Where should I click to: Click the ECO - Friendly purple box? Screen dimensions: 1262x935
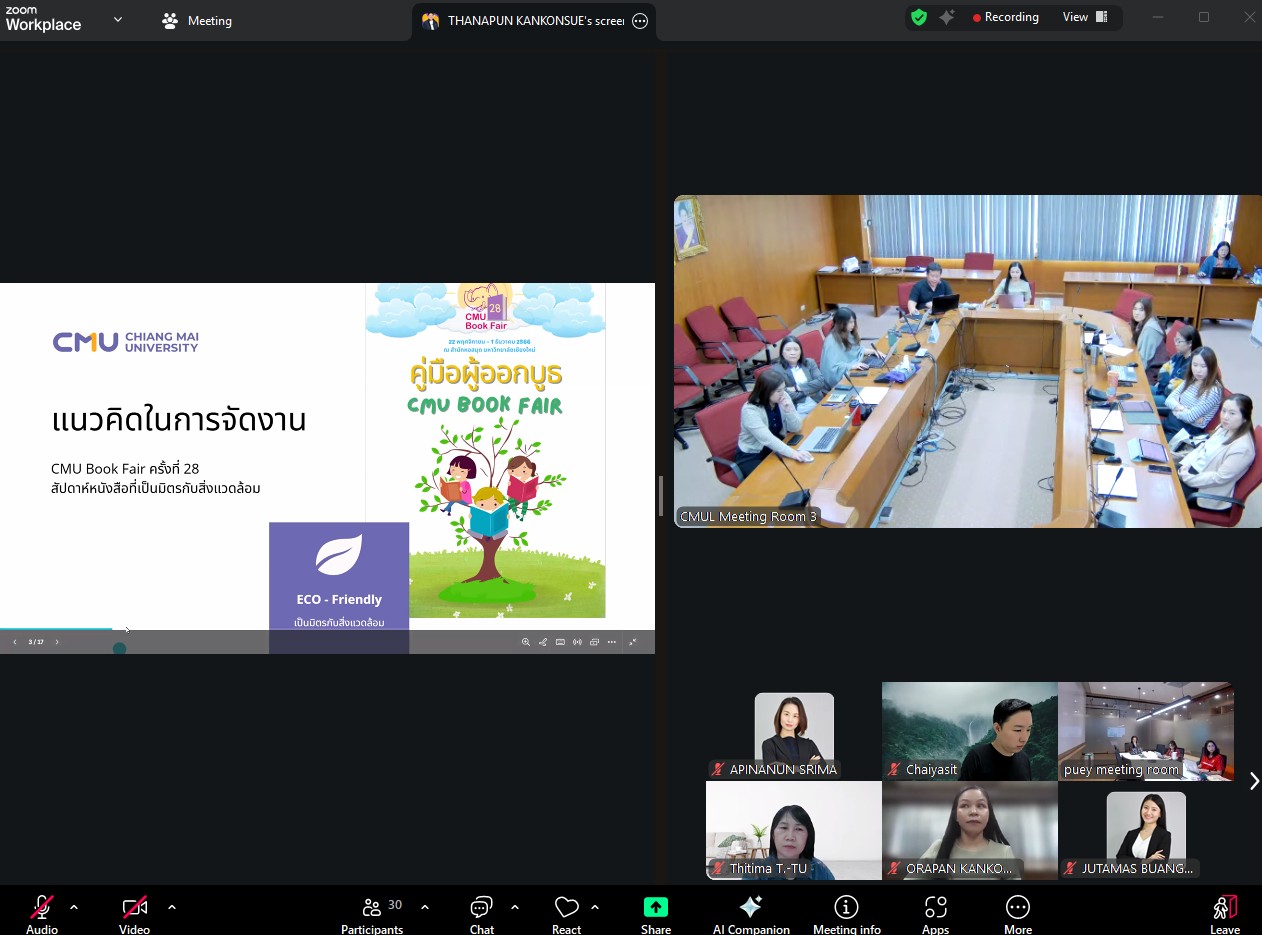click(339, 587)
